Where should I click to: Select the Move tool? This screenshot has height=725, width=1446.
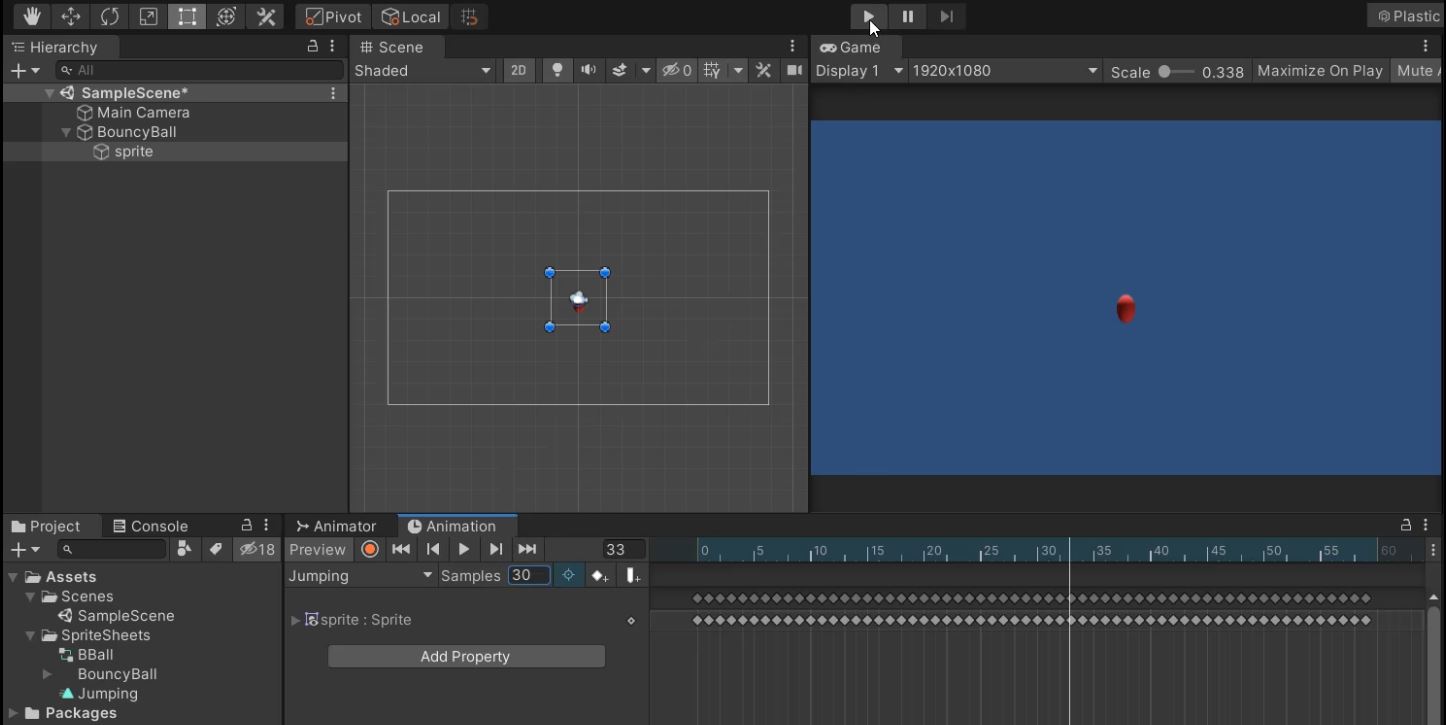71,17
